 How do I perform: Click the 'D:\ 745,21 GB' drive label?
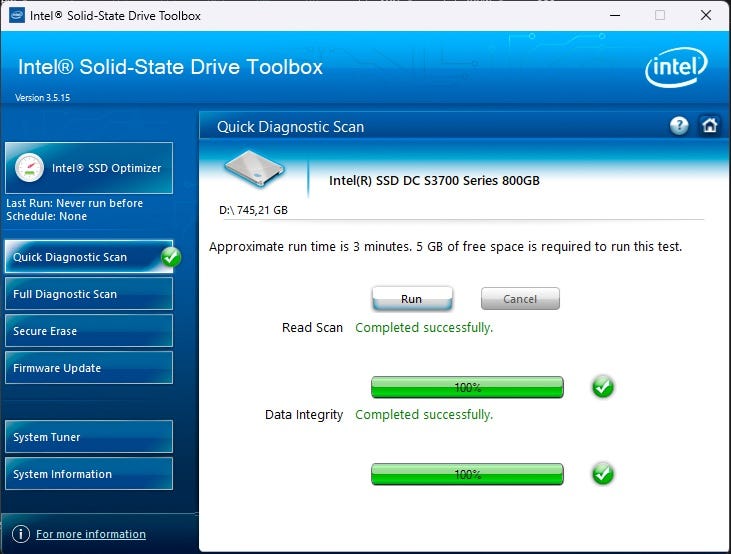[x=253, y=210]
